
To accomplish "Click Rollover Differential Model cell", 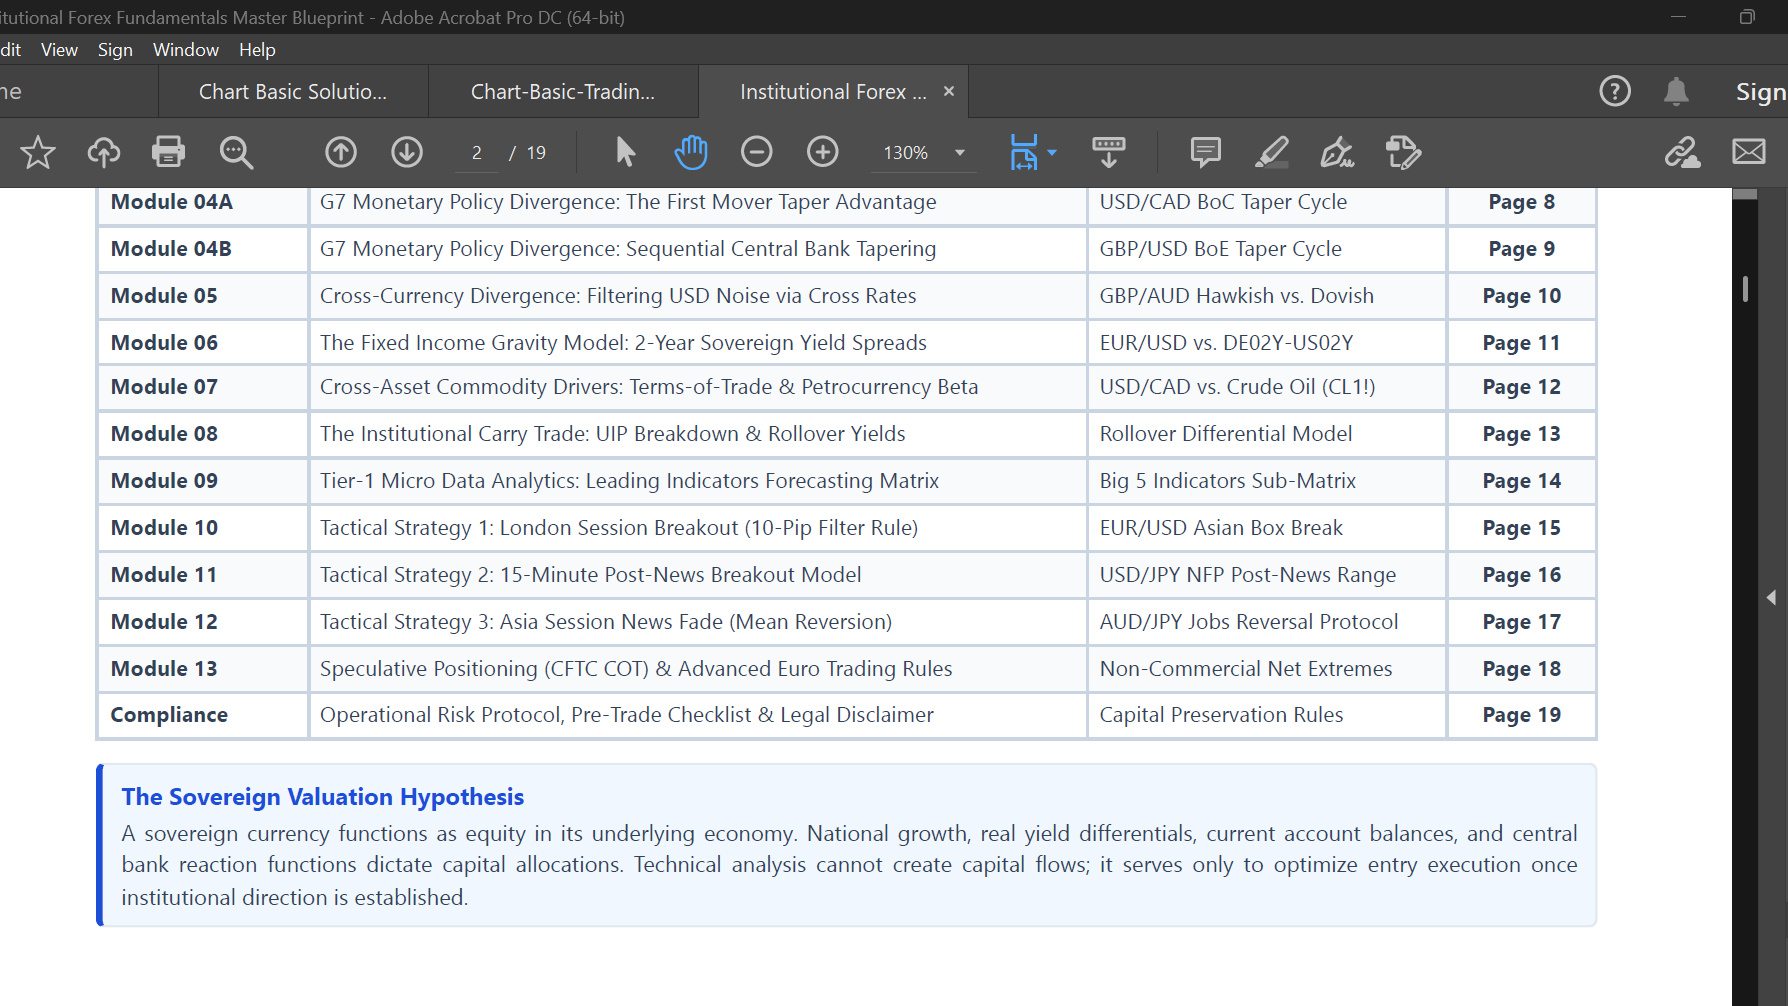I will [x=1267, y=434].
